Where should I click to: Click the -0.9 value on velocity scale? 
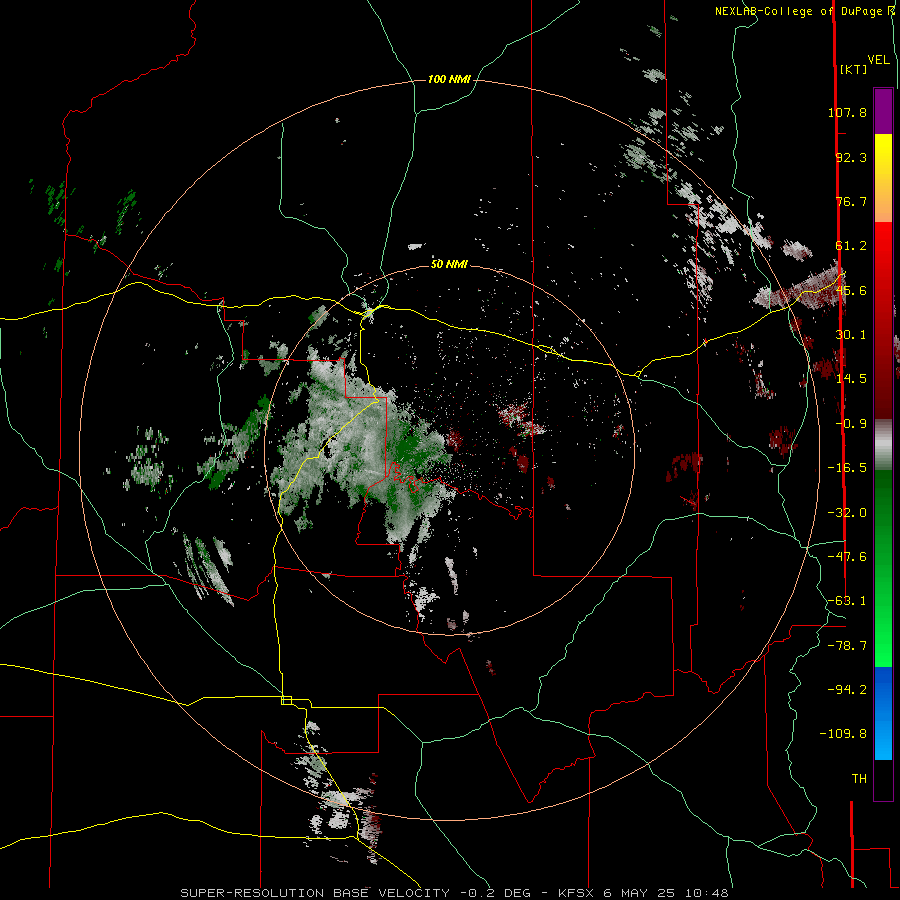[x=851, y=424]
